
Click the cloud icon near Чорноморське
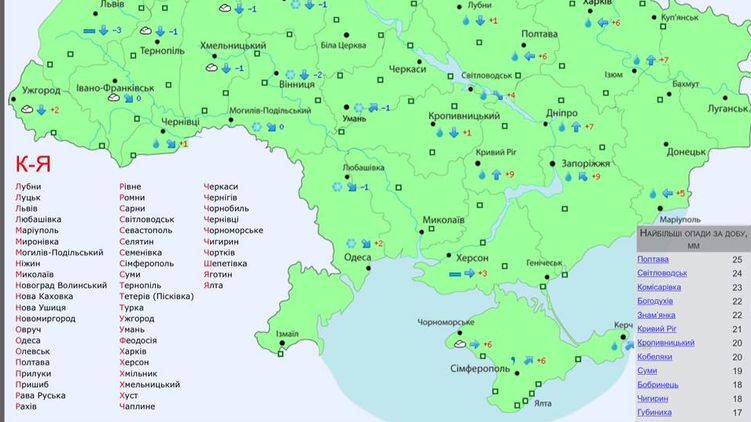point(459,344)
